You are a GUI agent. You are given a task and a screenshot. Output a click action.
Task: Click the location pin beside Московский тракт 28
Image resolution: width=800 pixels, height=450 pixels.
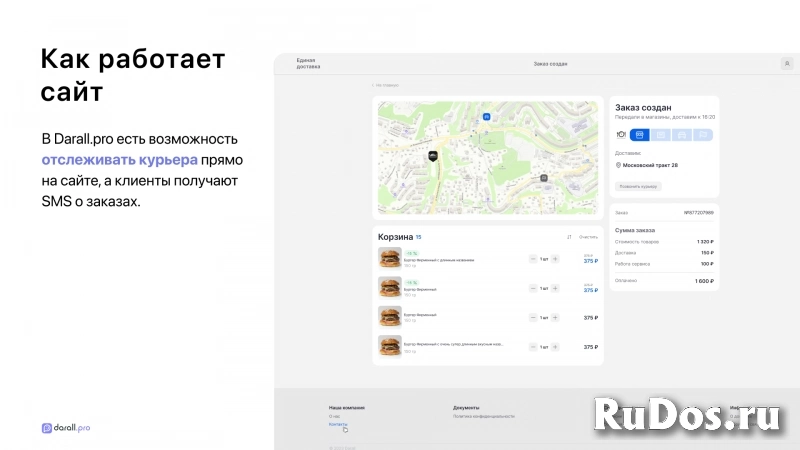[618, 165]
